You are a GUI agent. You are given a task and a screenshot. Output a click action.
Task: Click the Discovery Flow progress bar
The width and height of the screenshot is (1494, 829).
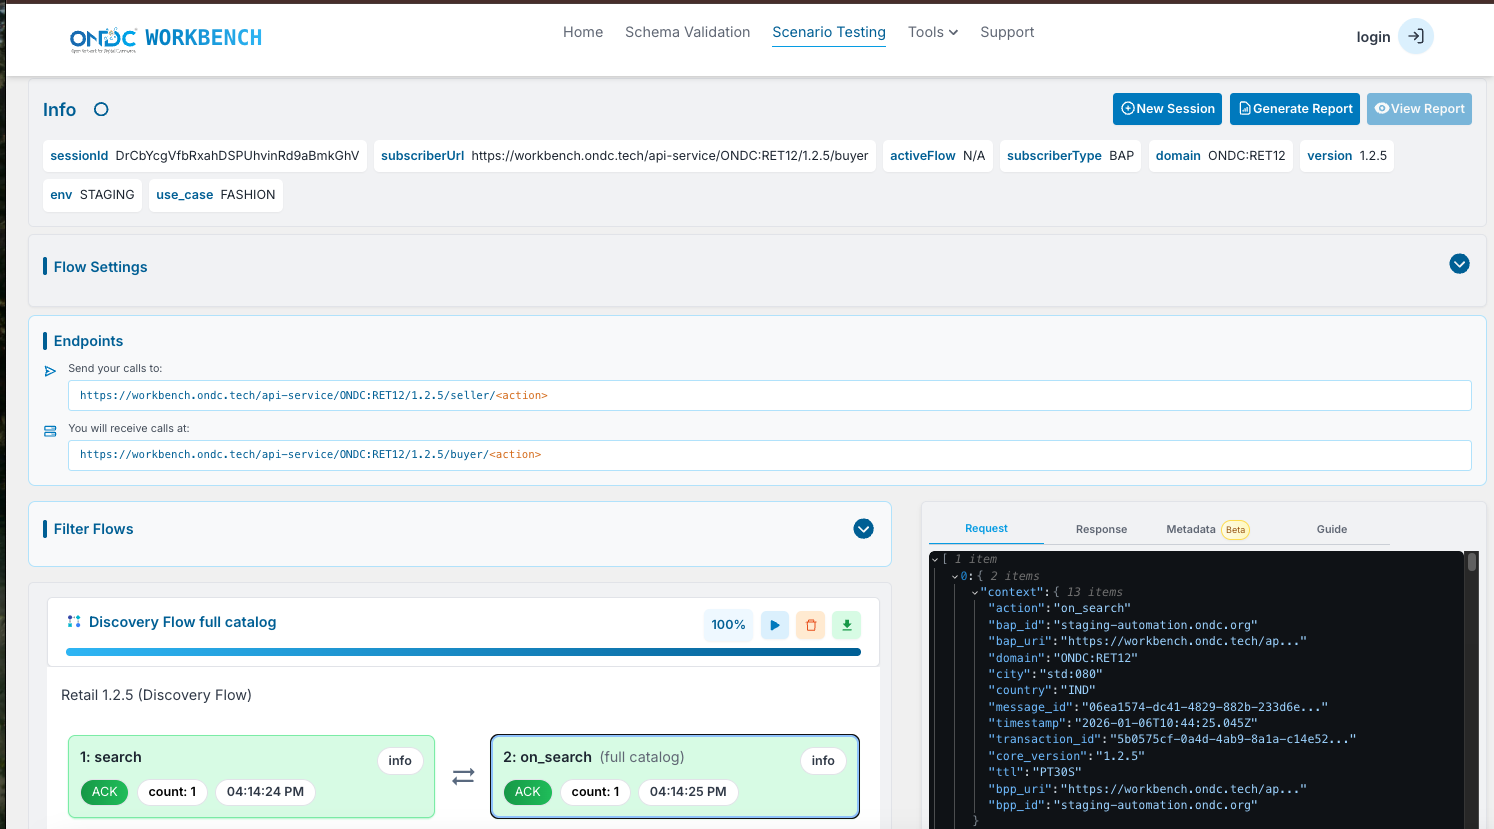[463, 652]
